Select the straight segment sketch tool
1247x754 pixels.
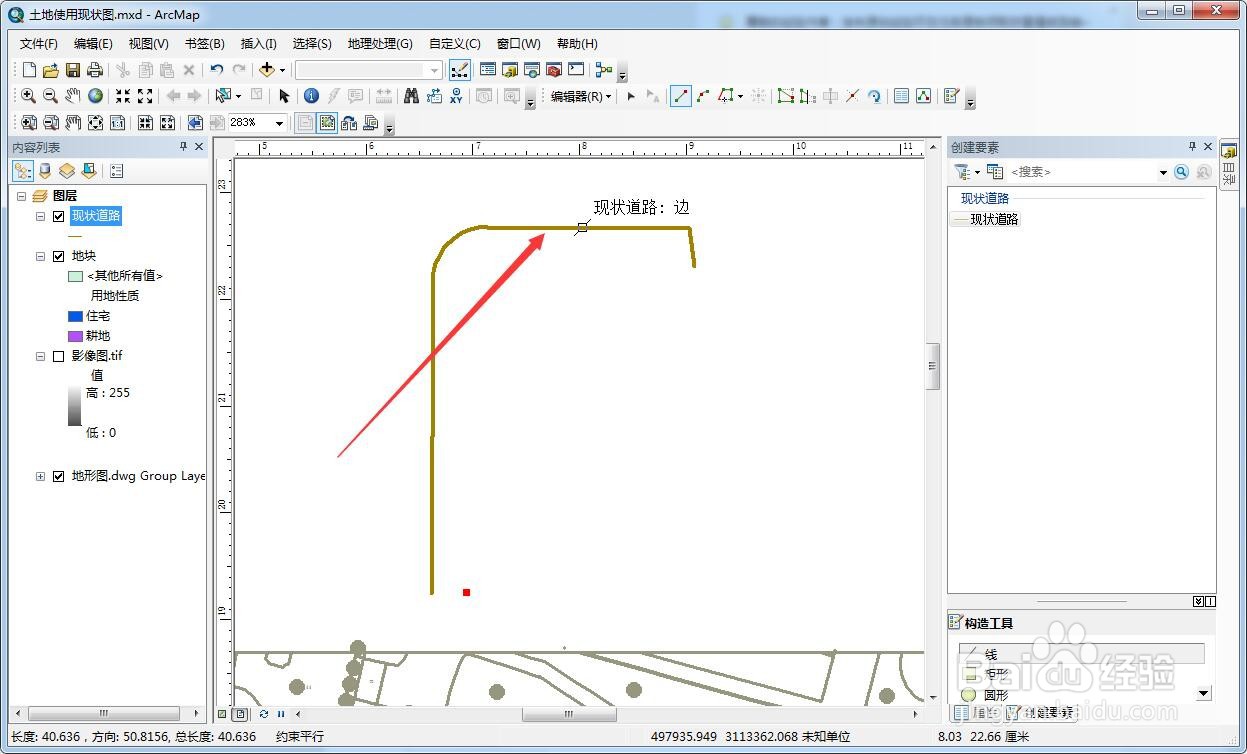click(x=681, y=95)
